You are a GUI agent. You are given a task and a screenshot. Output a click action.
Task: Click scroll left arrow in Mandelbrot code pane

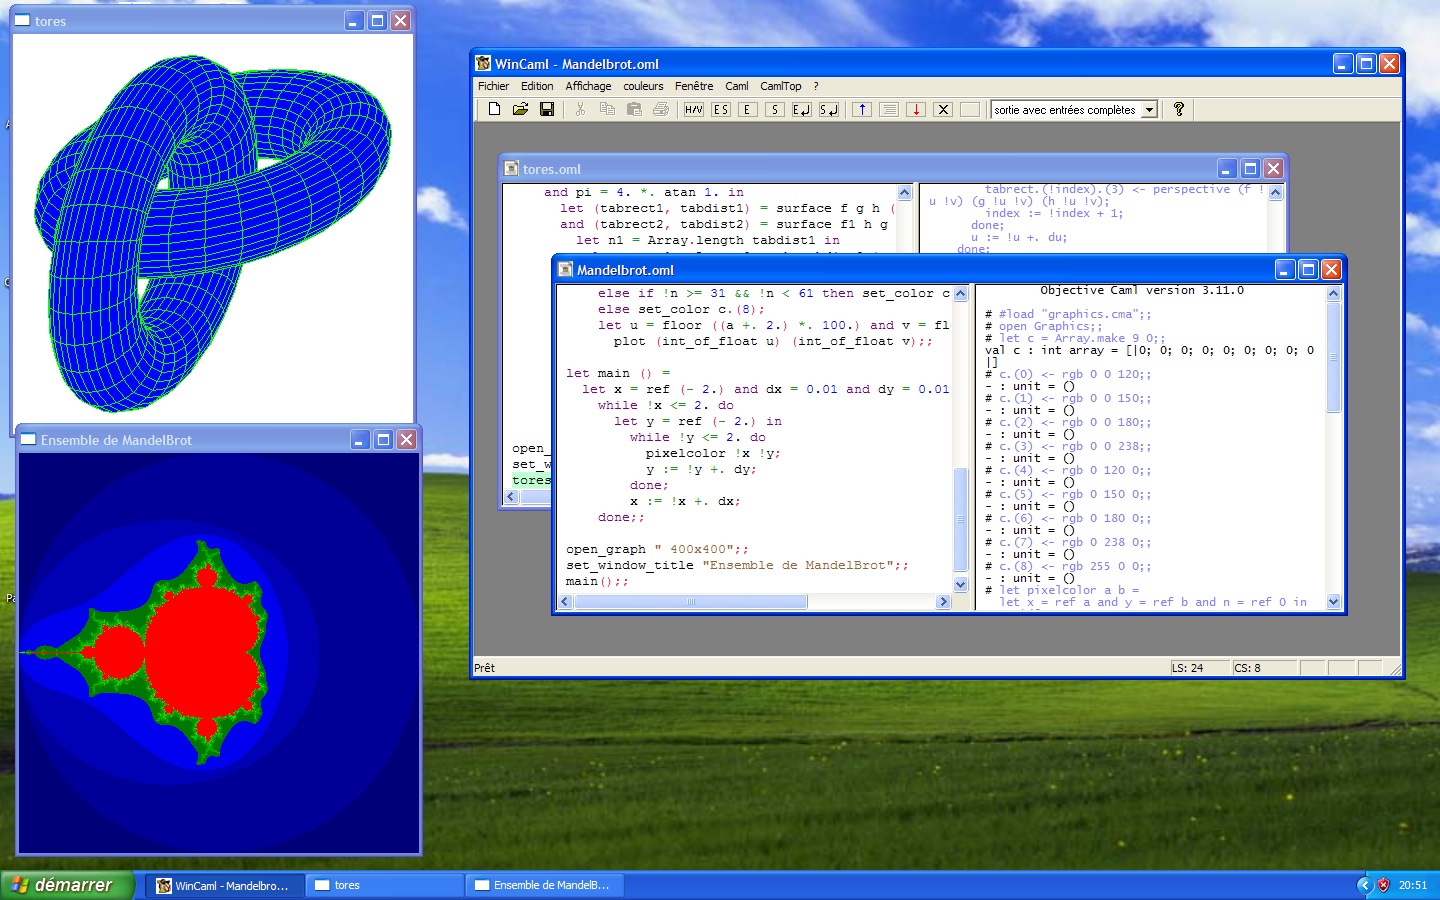[x=565, y=602]
